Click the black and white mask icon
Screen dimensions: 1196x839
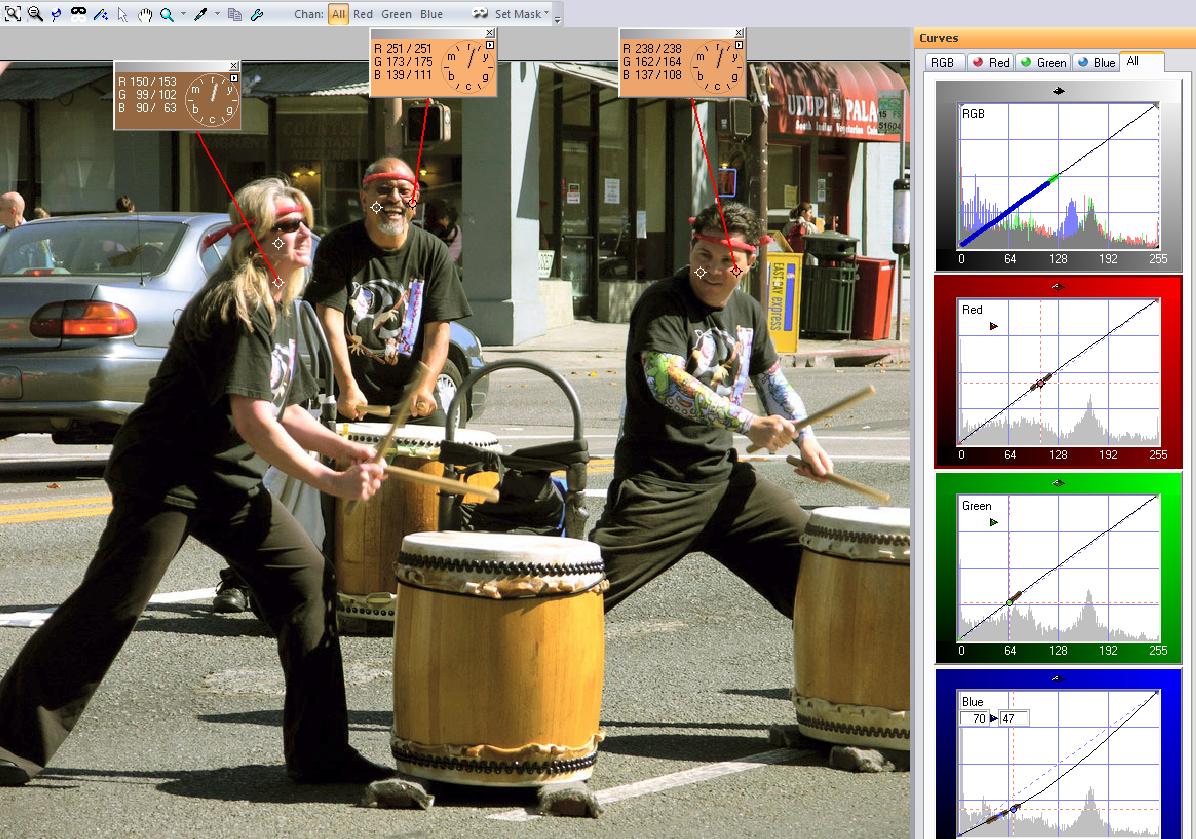click(78, 13)
